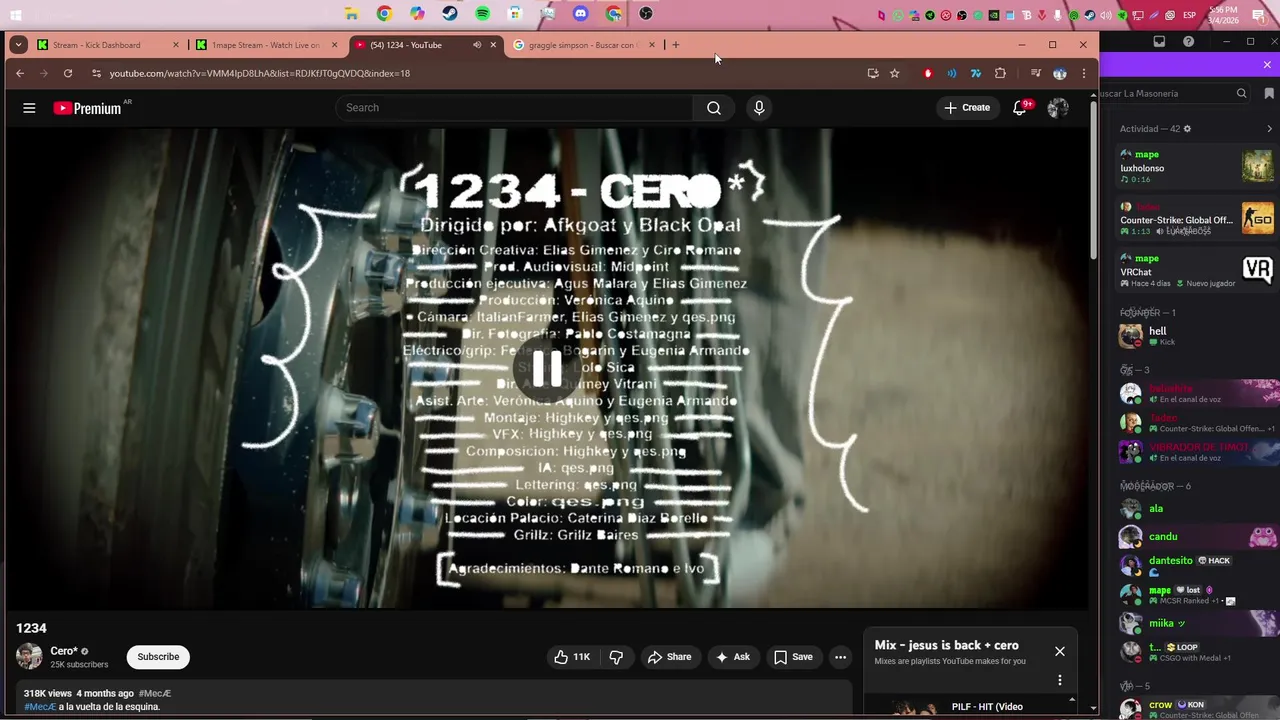The image size is (1280, 720).
Task: Select member hell in Discord list
Action: [1196, 336]
